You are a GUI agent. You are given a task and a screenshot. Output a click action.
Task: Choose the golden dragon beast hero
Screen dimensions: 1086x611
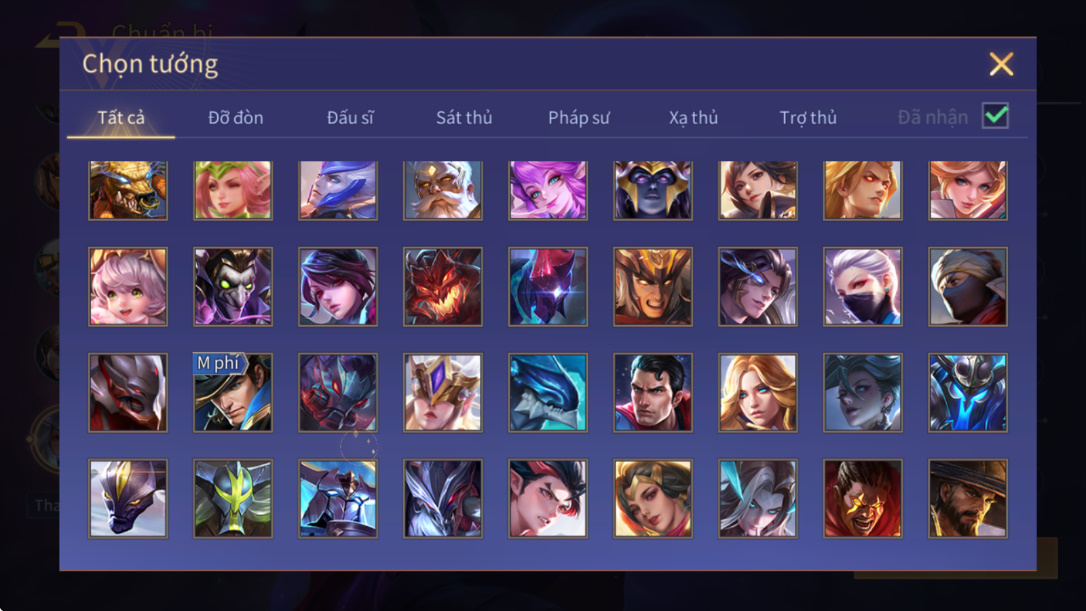tap(128, 190)
